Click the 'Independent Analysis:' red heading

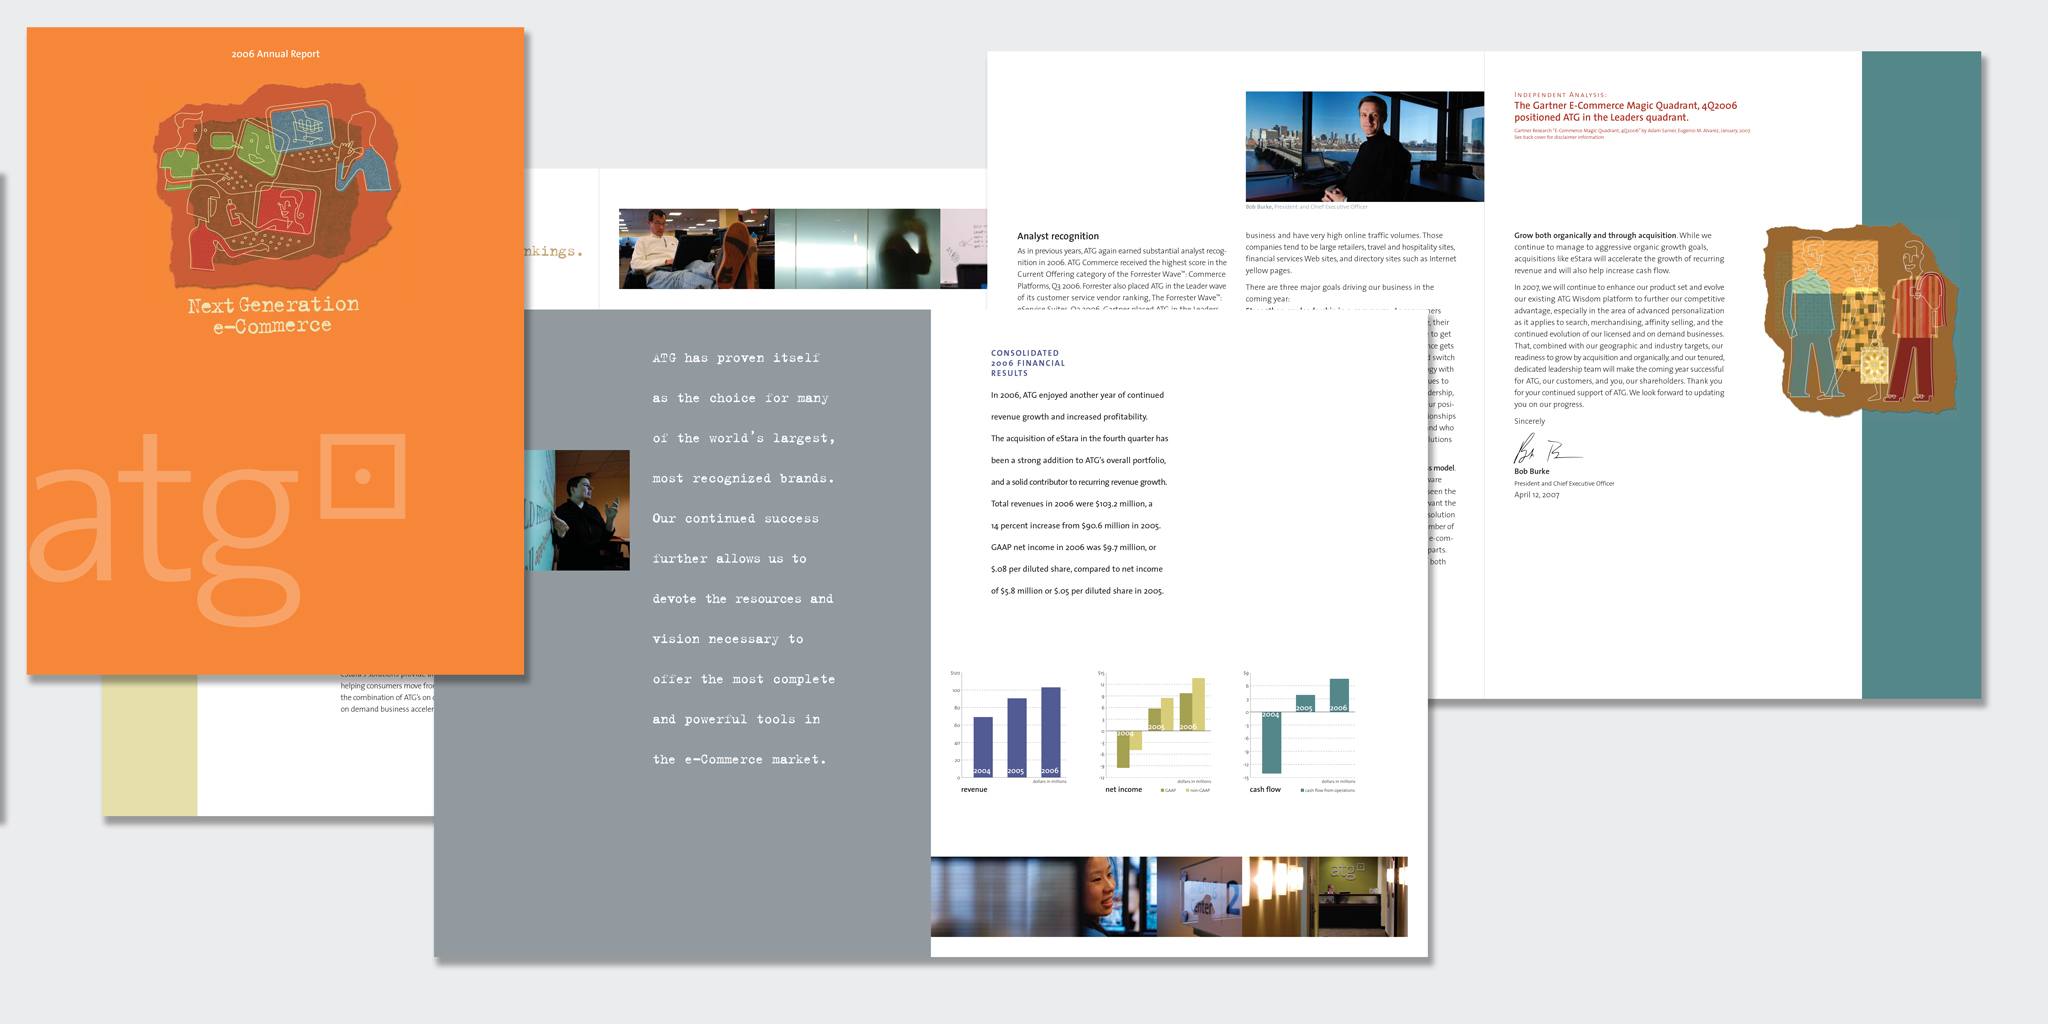tap(1560, 95)
